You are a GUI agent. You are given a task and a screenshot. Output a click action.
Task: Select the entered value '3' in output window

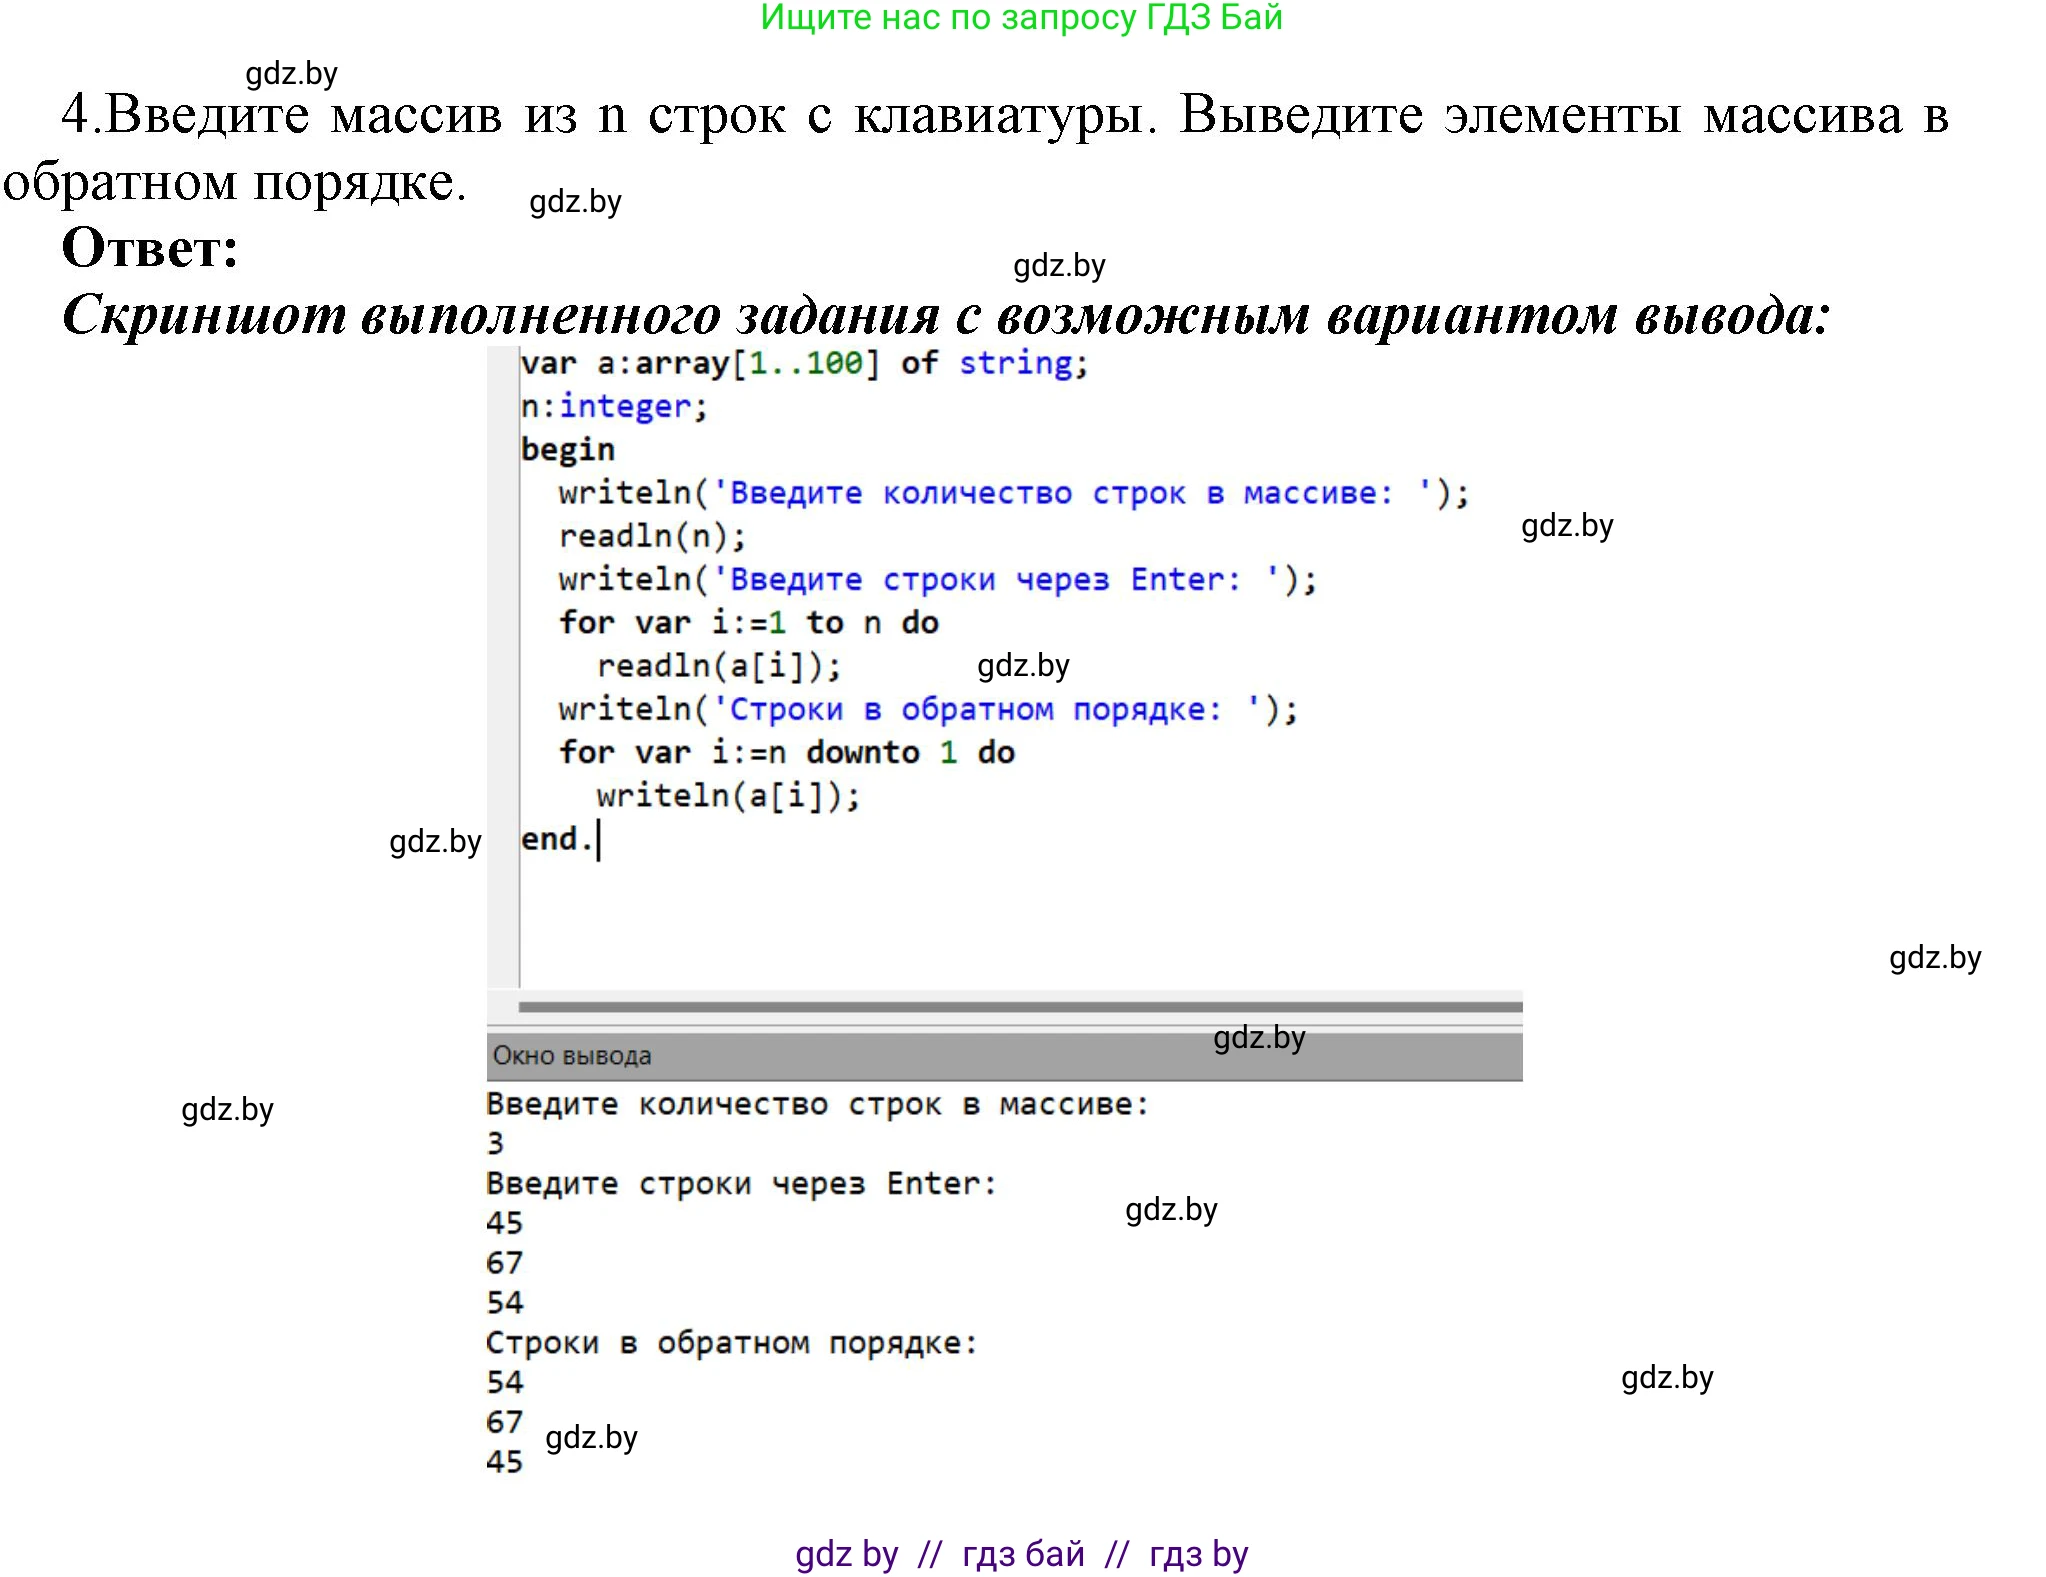pos(494,1143)
